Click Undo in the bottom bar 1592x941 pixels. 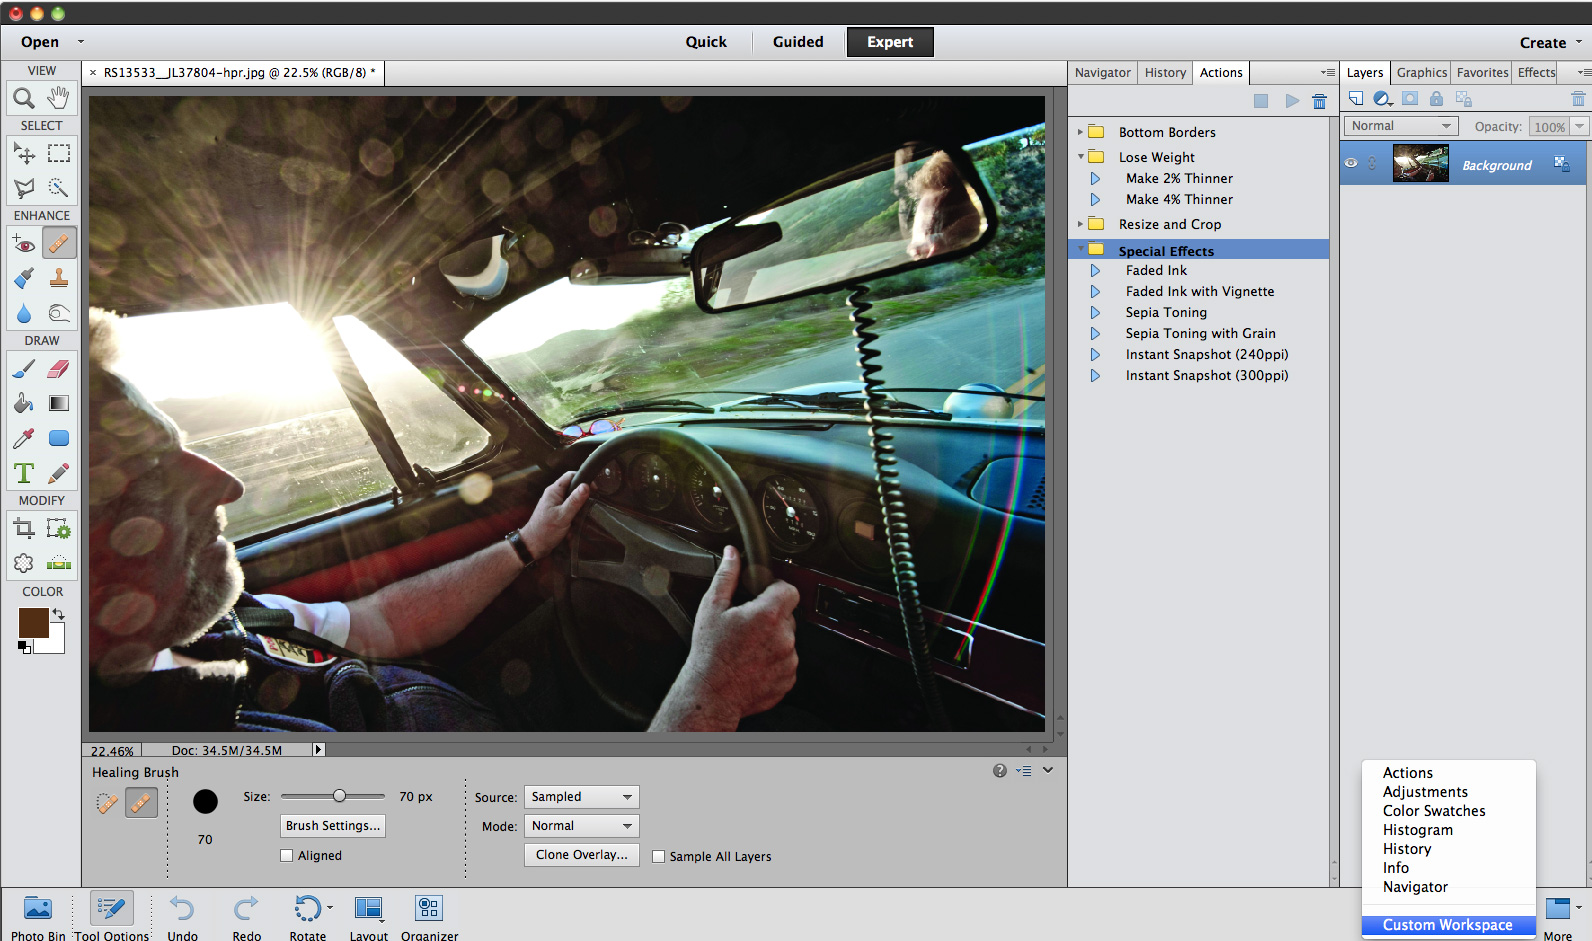182,917
